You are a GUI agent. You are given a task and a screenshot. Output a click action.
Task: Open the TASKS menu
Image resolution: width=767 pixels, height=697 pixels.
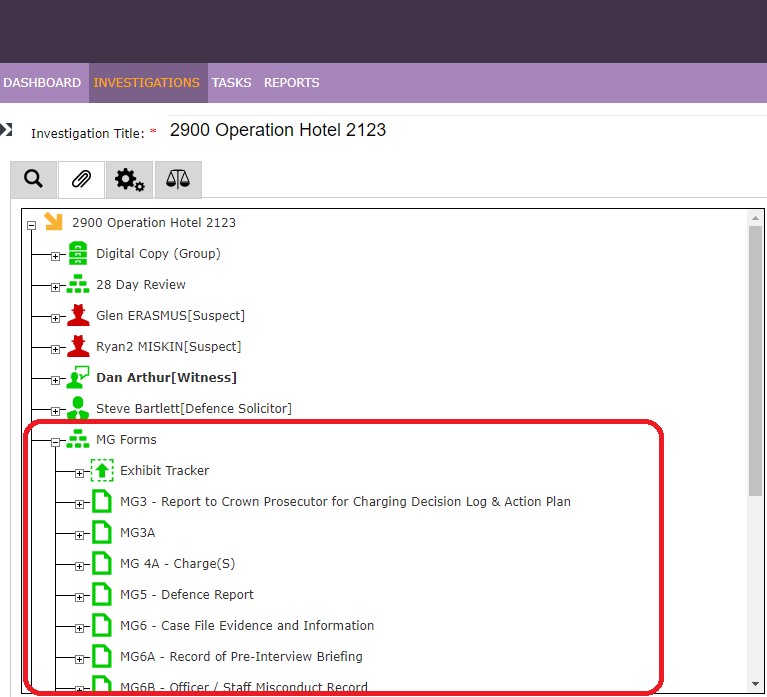click(231, 83)
